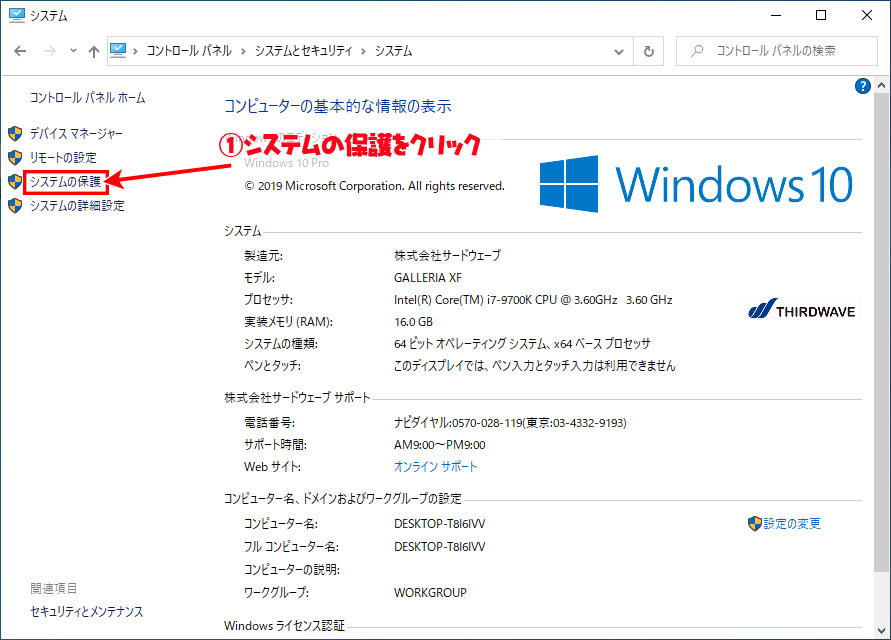Open the オンライン サポート website link

pos(435,467)
